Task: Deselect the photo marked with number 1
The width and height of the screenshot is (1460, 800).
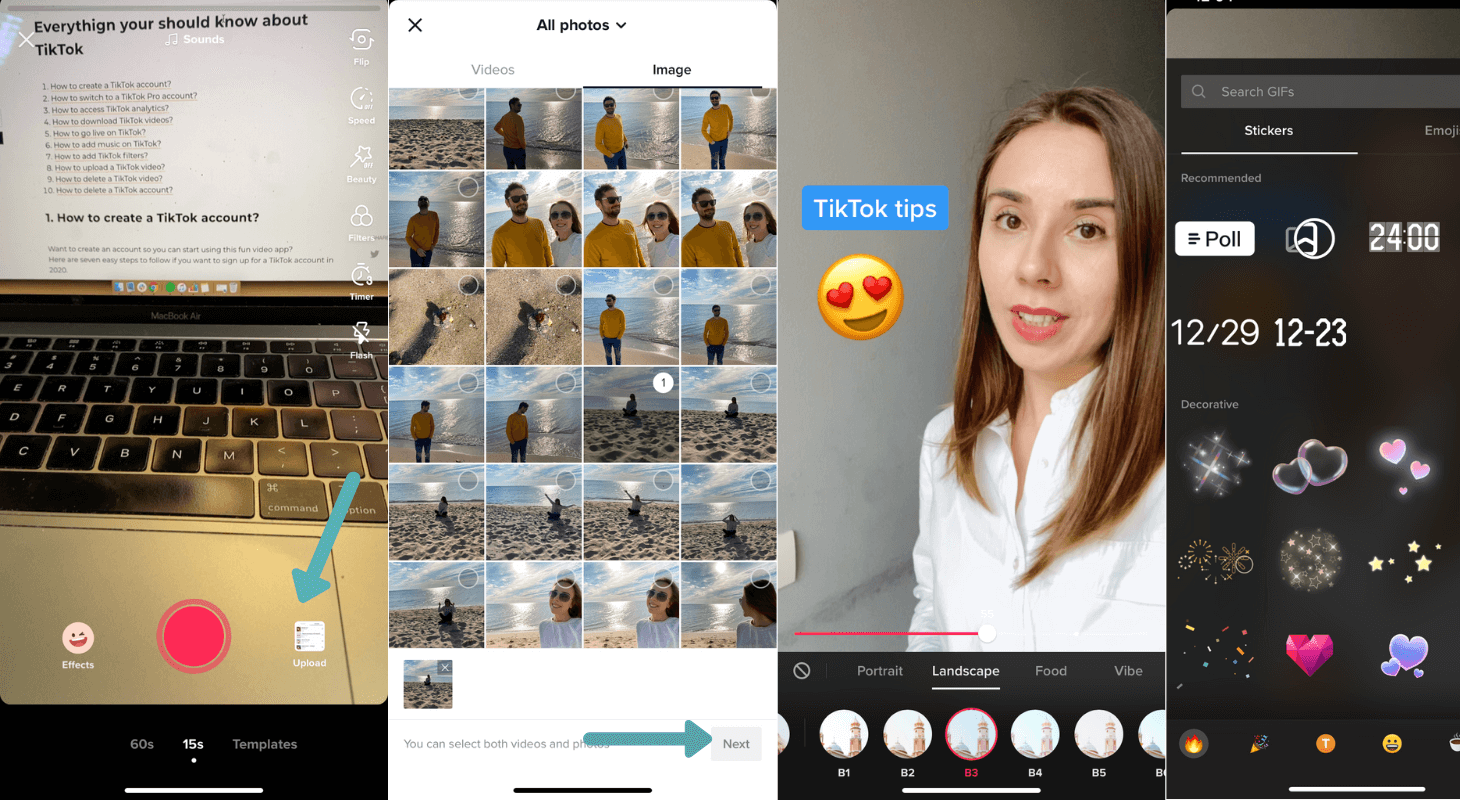Action: [662, 382]
